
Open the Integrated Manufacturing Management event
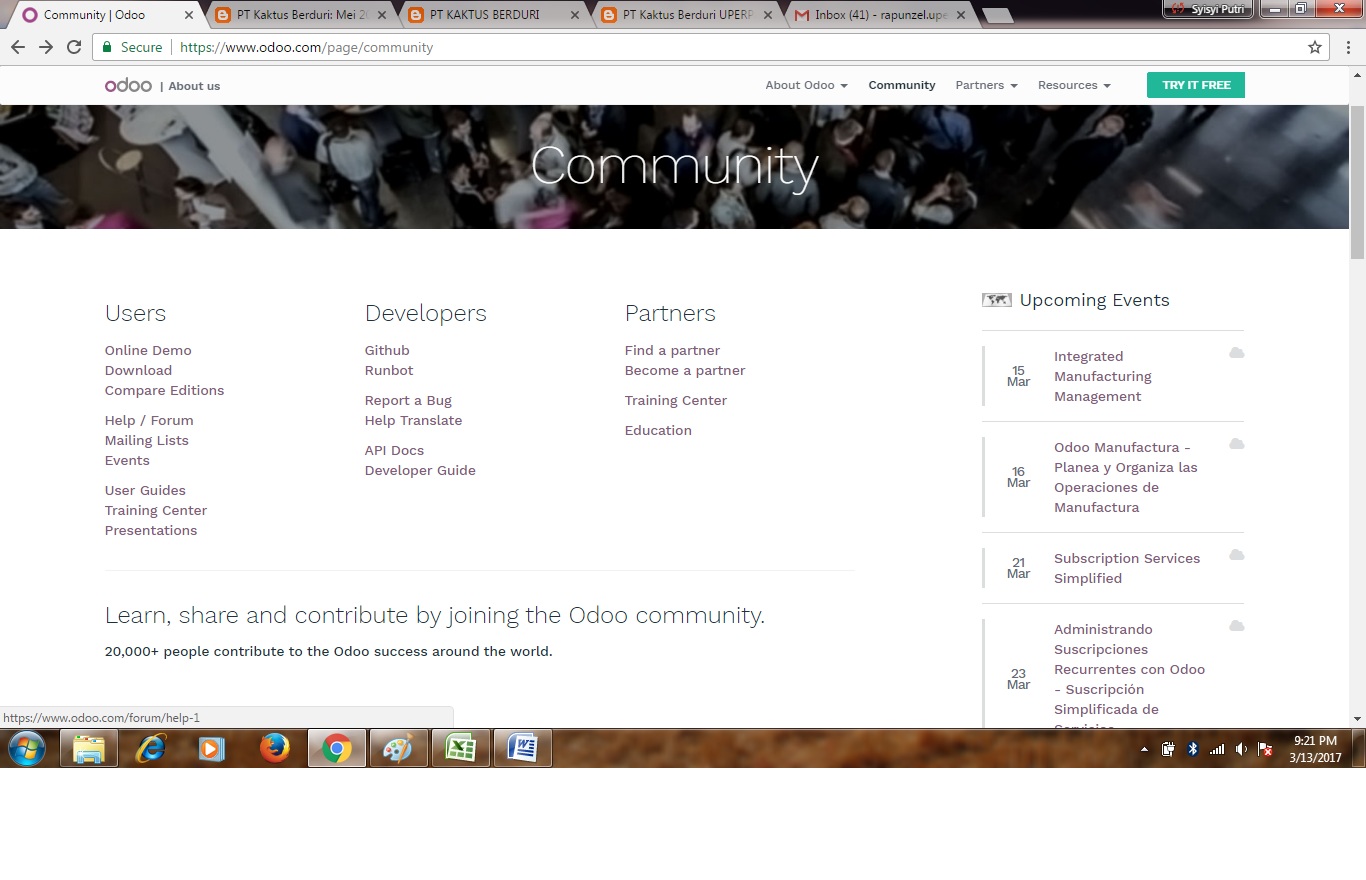[1103, 376]
